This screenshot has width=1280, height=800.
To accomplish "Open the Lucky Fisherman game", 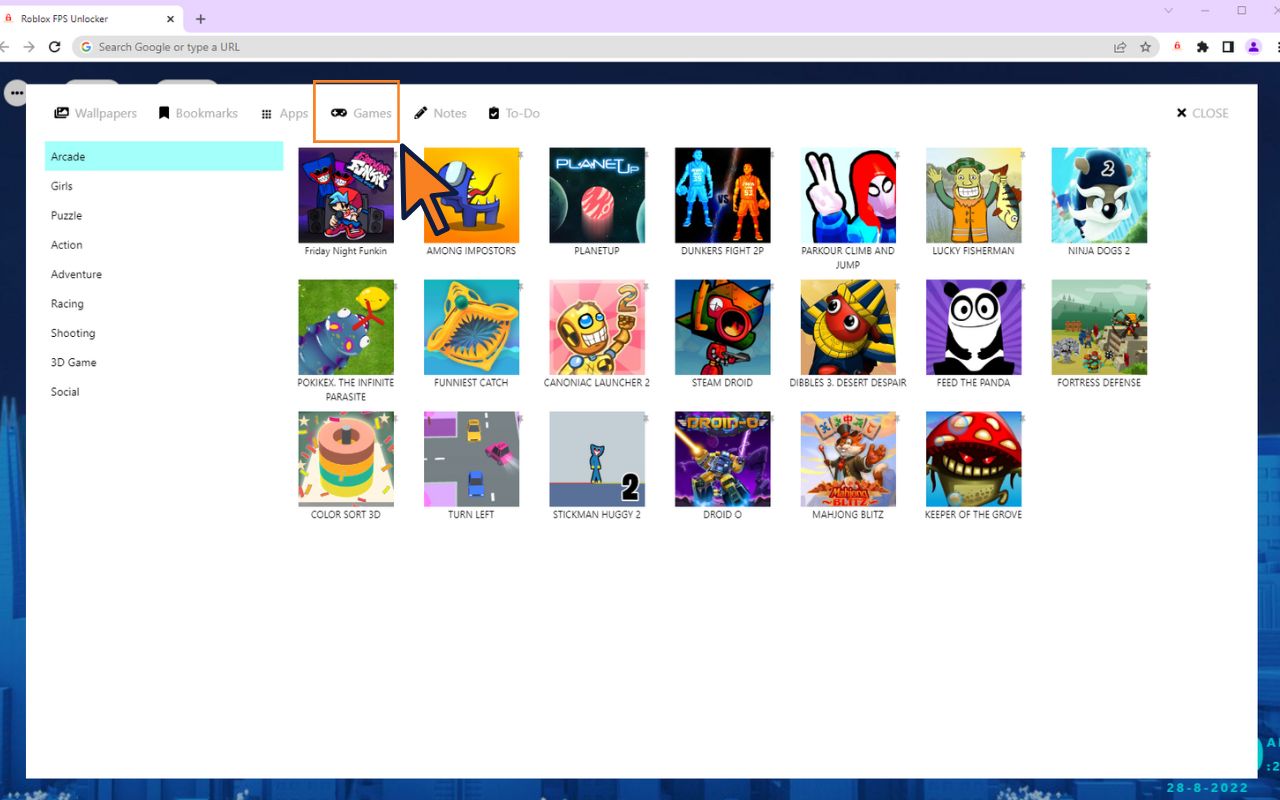I will tap(973, 196).
